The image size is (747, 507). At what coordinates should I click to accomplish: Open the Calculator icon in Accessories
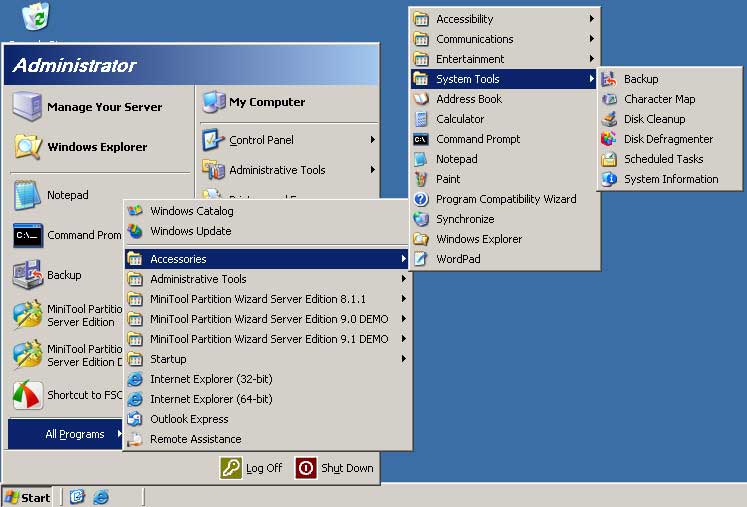pos(421,119)
